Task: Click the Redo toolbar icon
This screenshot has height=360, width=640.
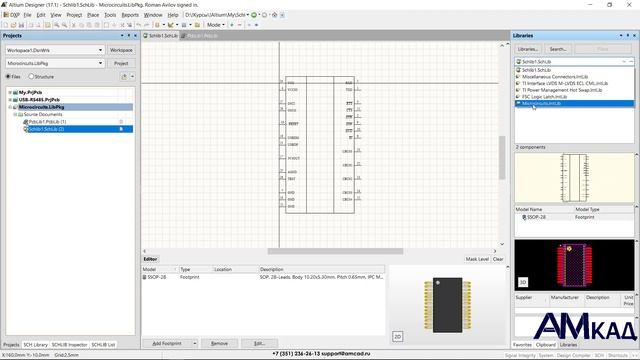Action: (x=147, y=25)
